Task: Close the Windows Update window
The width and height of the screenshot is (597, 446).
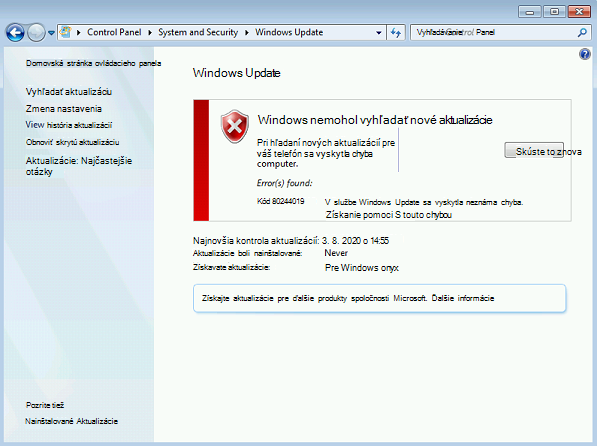Action: click(579, 12)
